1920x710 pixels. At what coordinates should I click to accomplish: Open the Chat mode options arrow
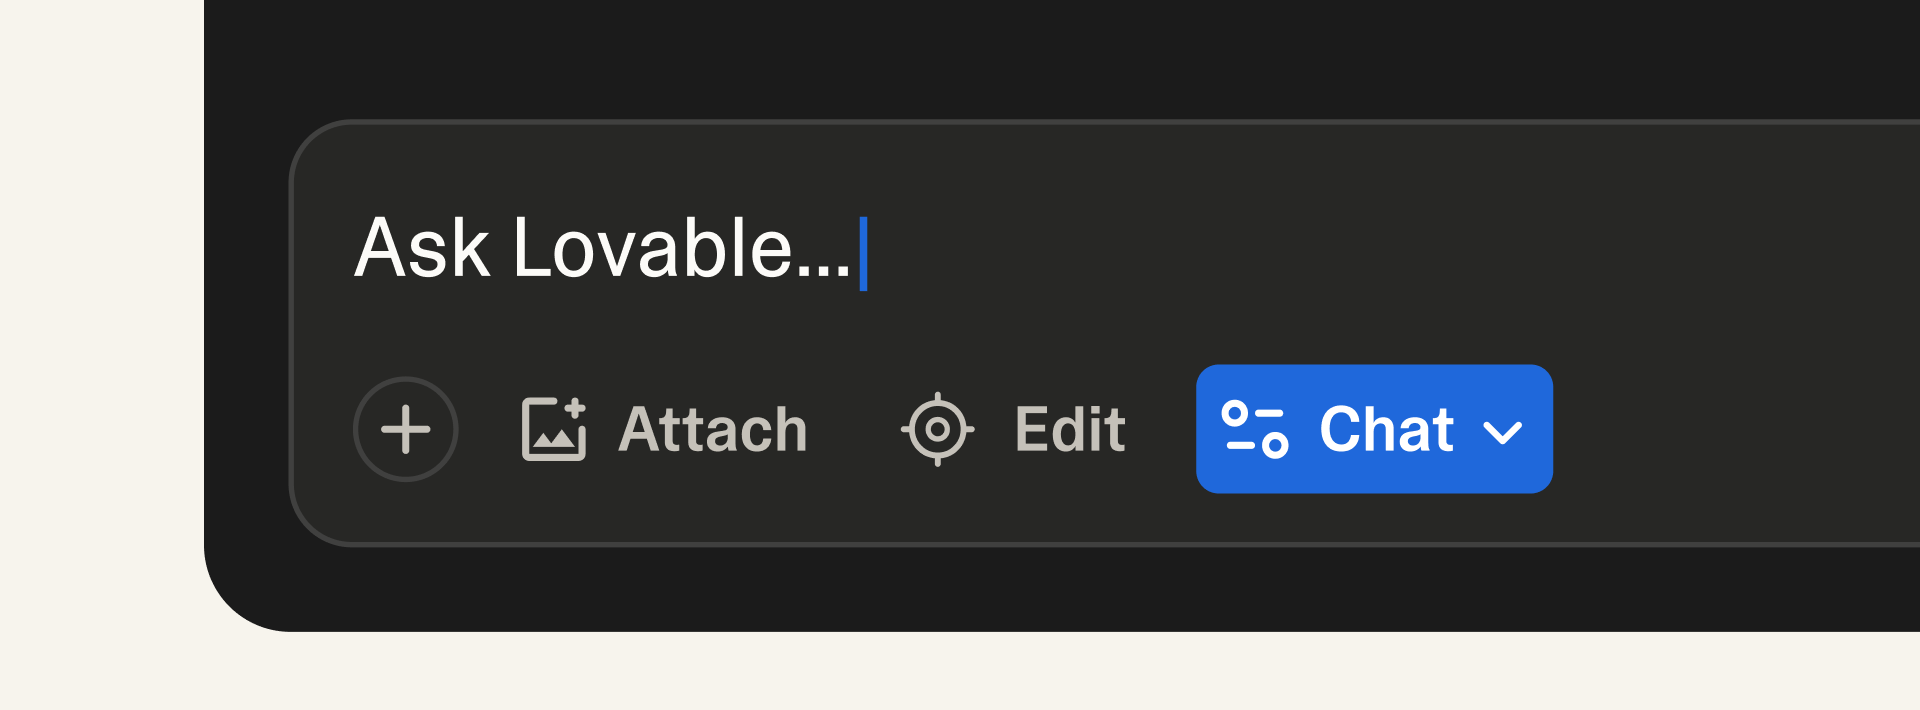click(x=1502, y=431)
